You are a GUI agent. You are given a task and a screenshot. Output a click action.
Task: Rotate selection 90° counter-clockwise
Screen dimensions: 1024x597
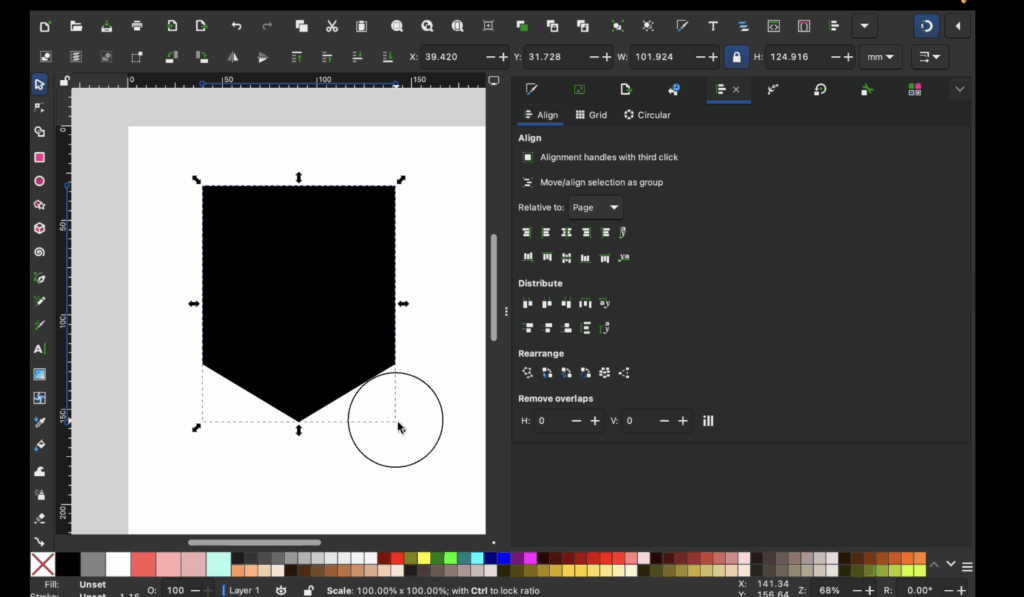pyautogui.click(x=172, y=57)
